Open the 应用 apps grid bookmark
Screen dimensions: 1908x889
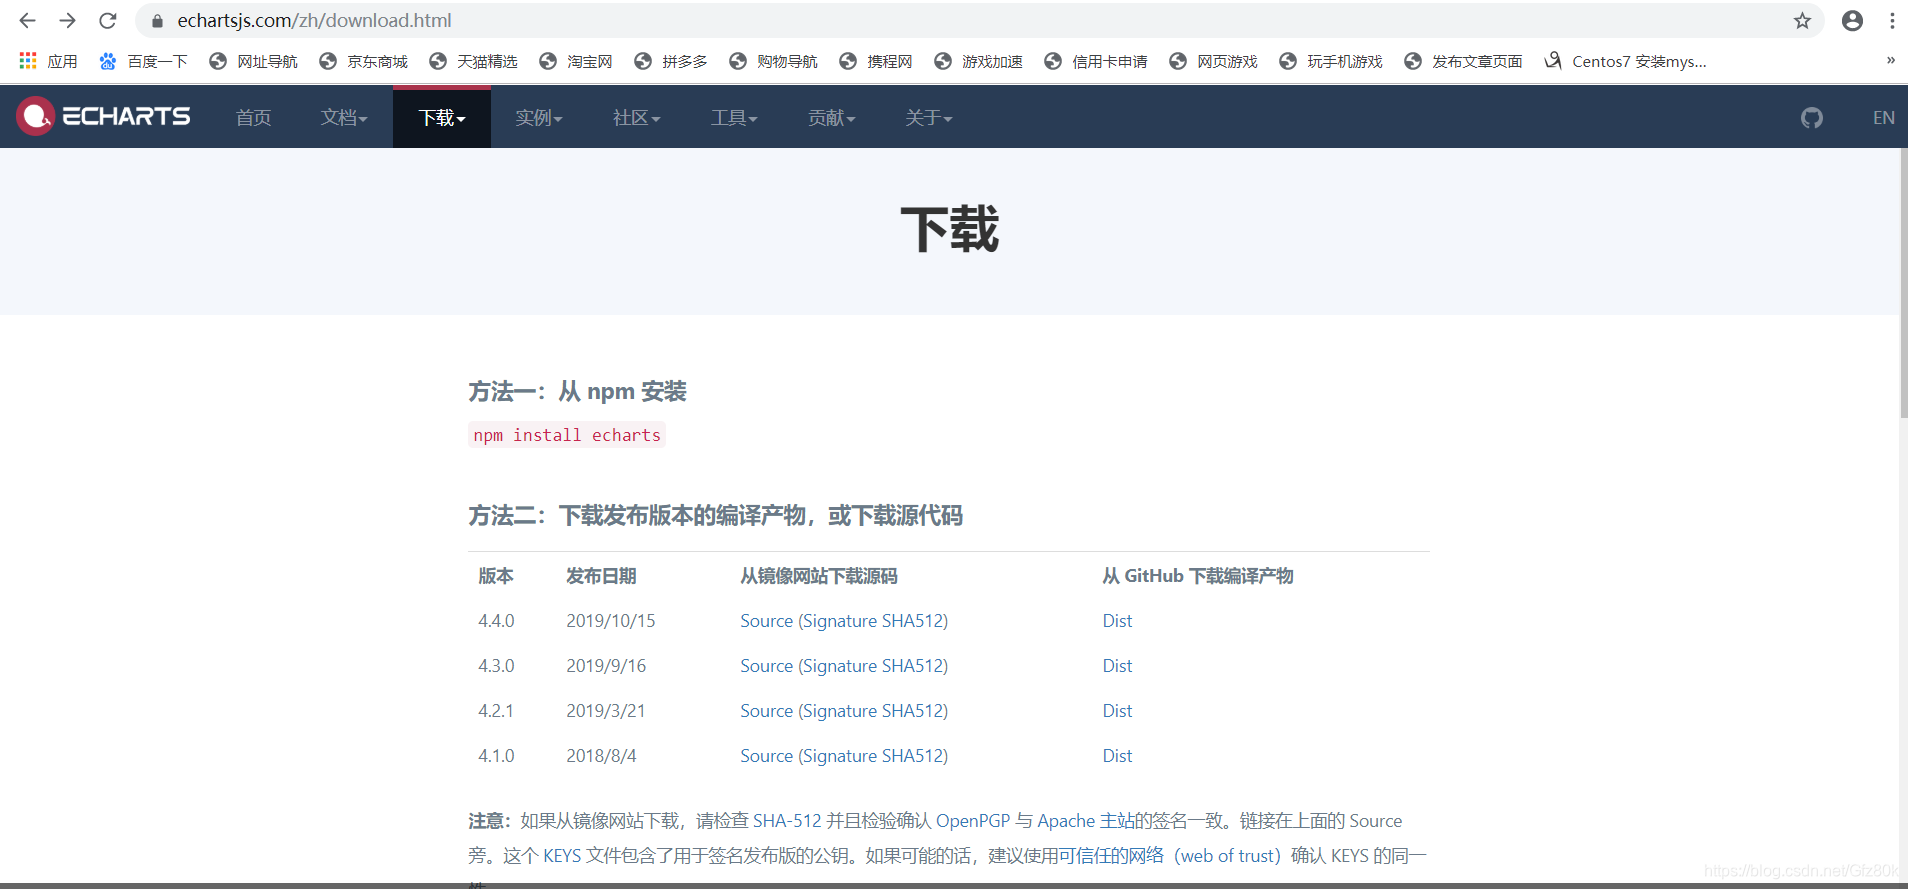click(x=48, y=61)
